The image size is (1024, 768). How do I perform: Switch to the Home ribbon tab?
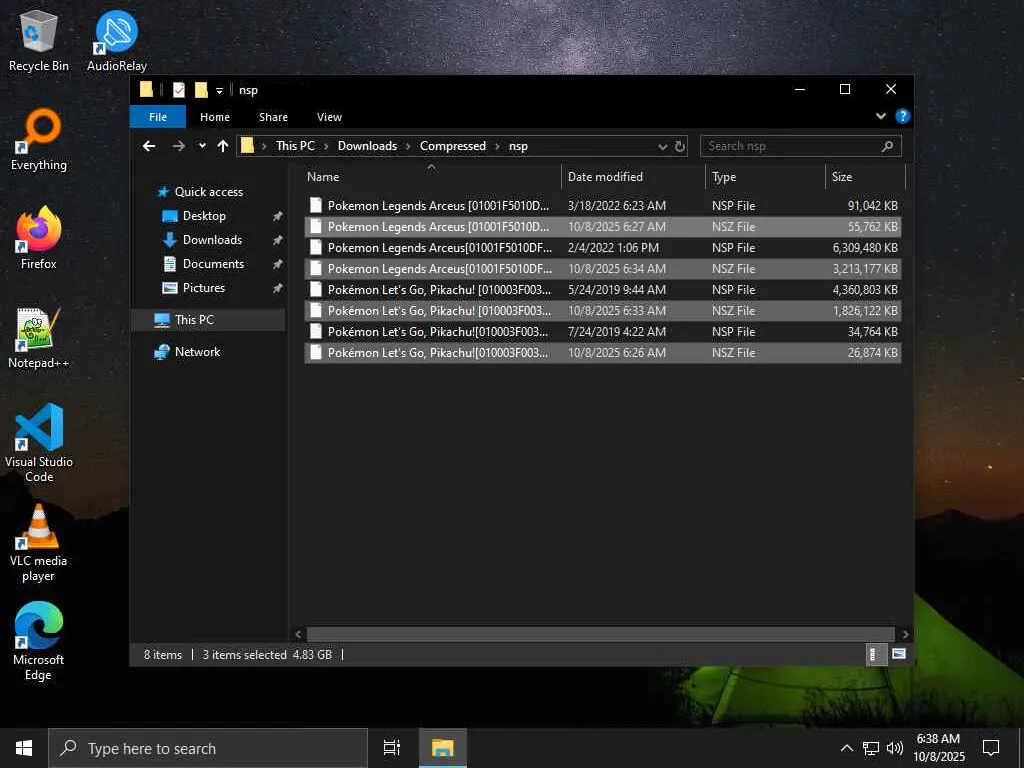(215, 117)
